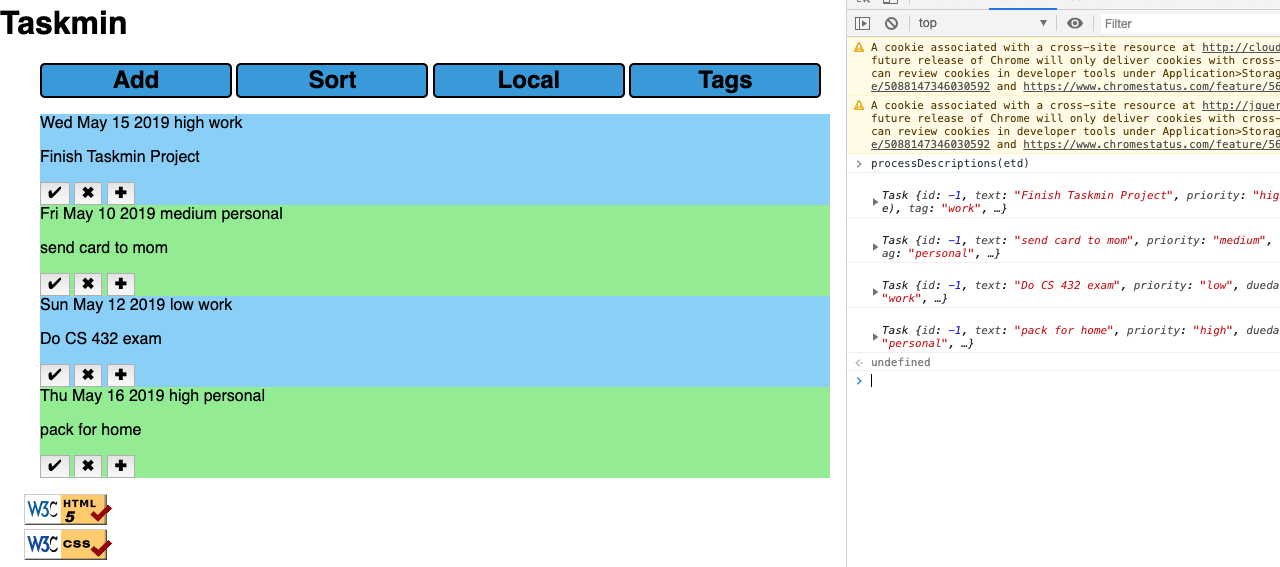1280x567 pixels.
Task: Delete the 'Do CS 432 exam' task
Action: coord(88,376)
